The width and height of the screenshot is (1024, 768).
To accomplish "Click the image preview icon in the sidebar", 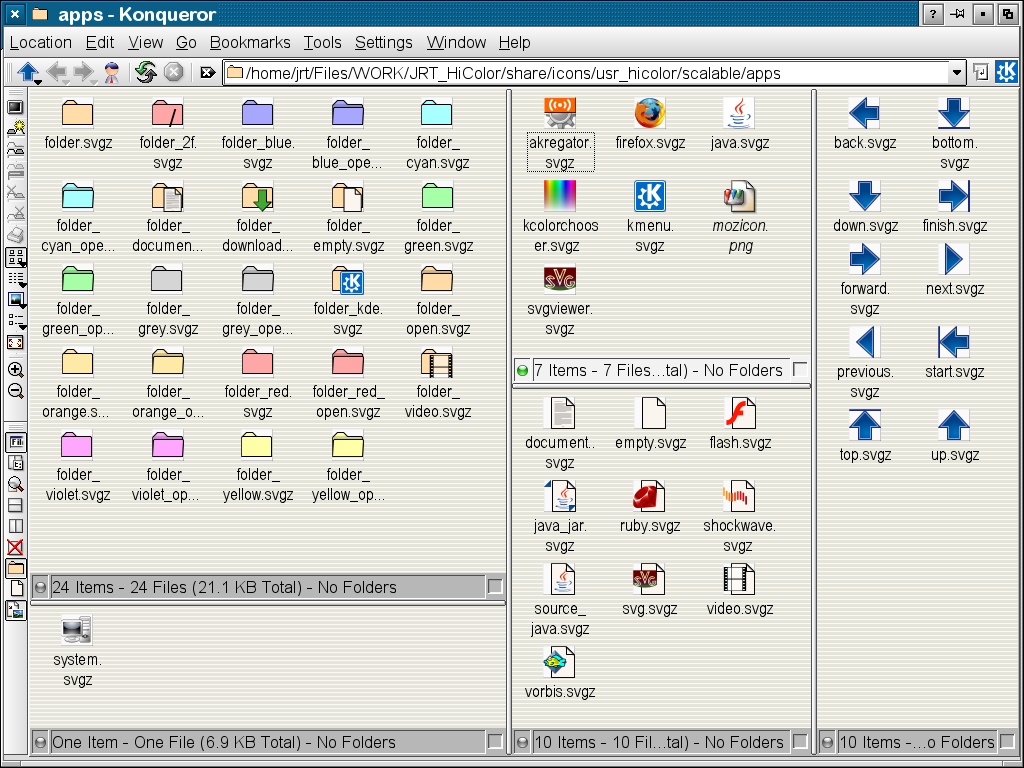I will pos(16,300).
